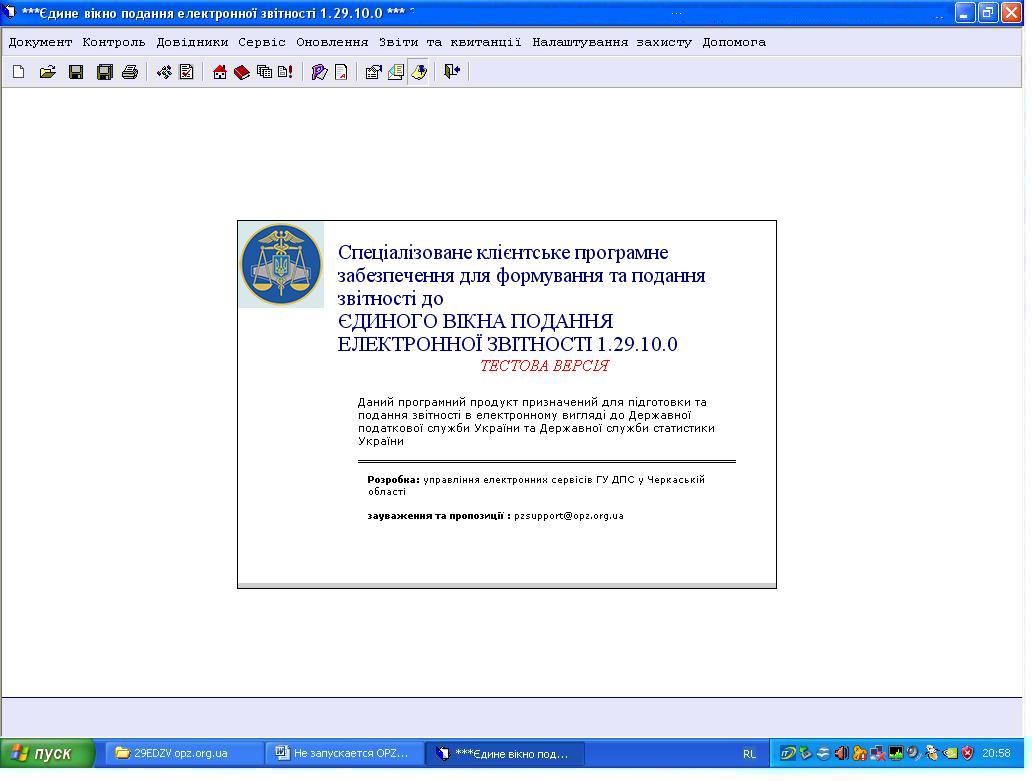Restore down the application window
This screenshot has width=1032, height=781.
pos(988,13)
